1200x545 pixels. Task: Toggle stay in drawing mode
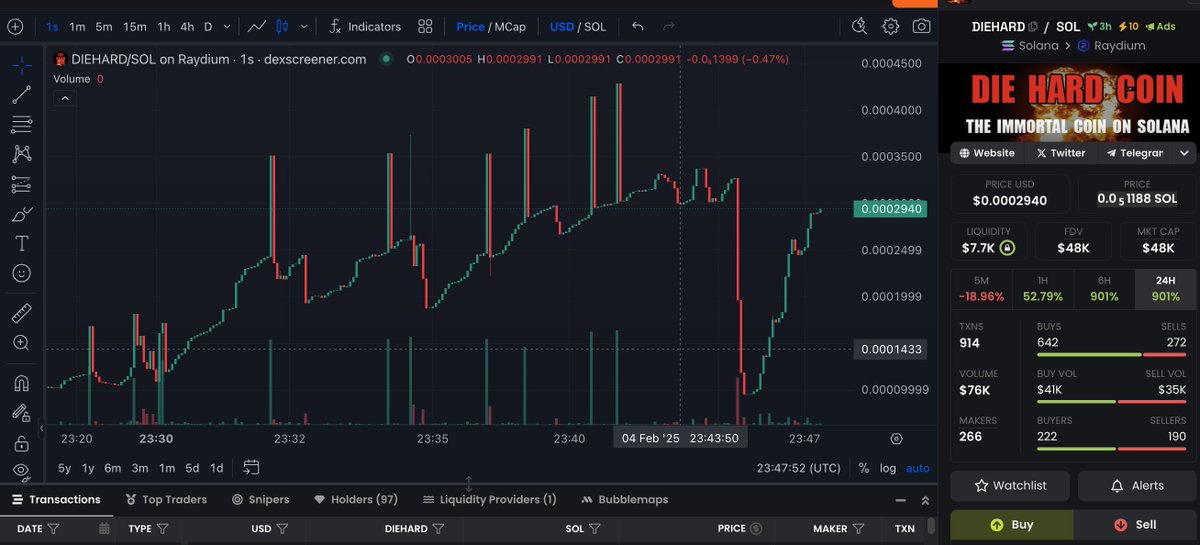pyautogui.click(x=21, y=413)
